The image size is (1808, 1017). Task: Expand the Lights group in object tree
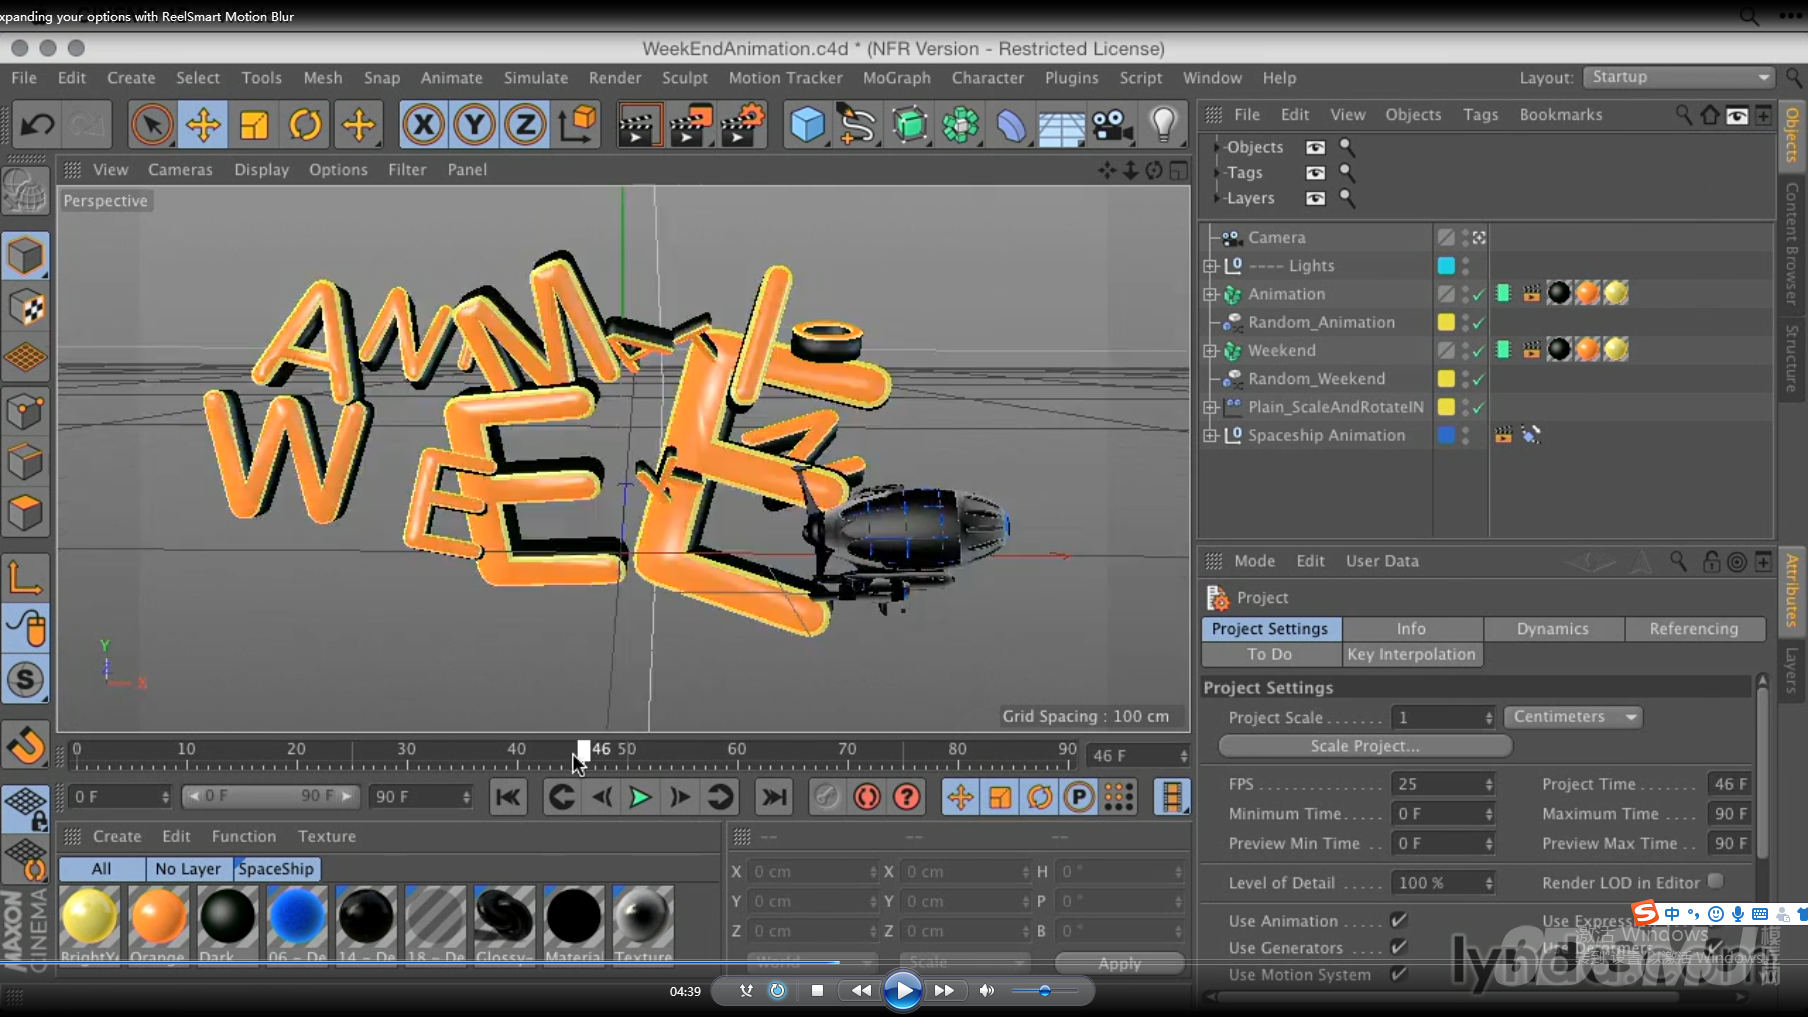click(x=1210, y=266)
